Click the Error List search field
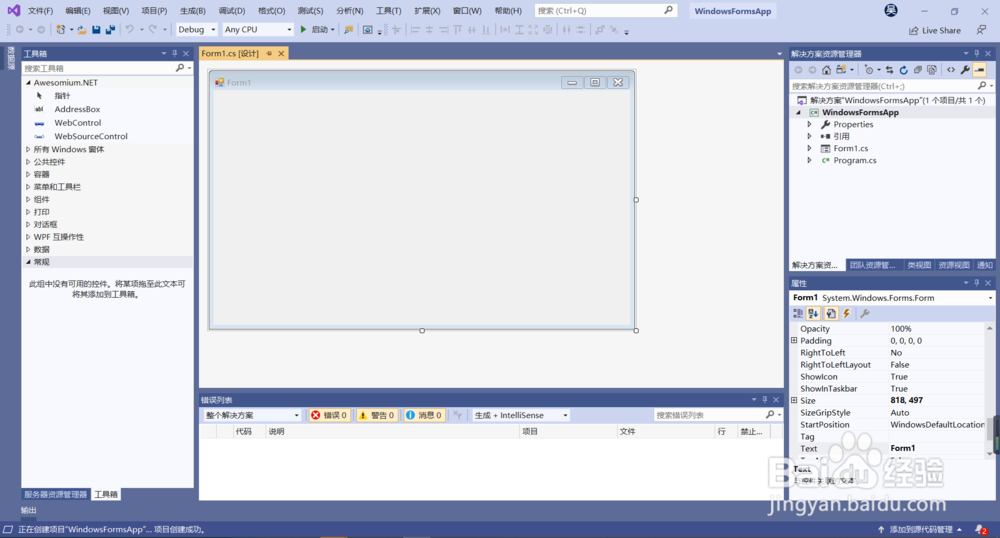The image size is (1000, 538). pos(709,415)
